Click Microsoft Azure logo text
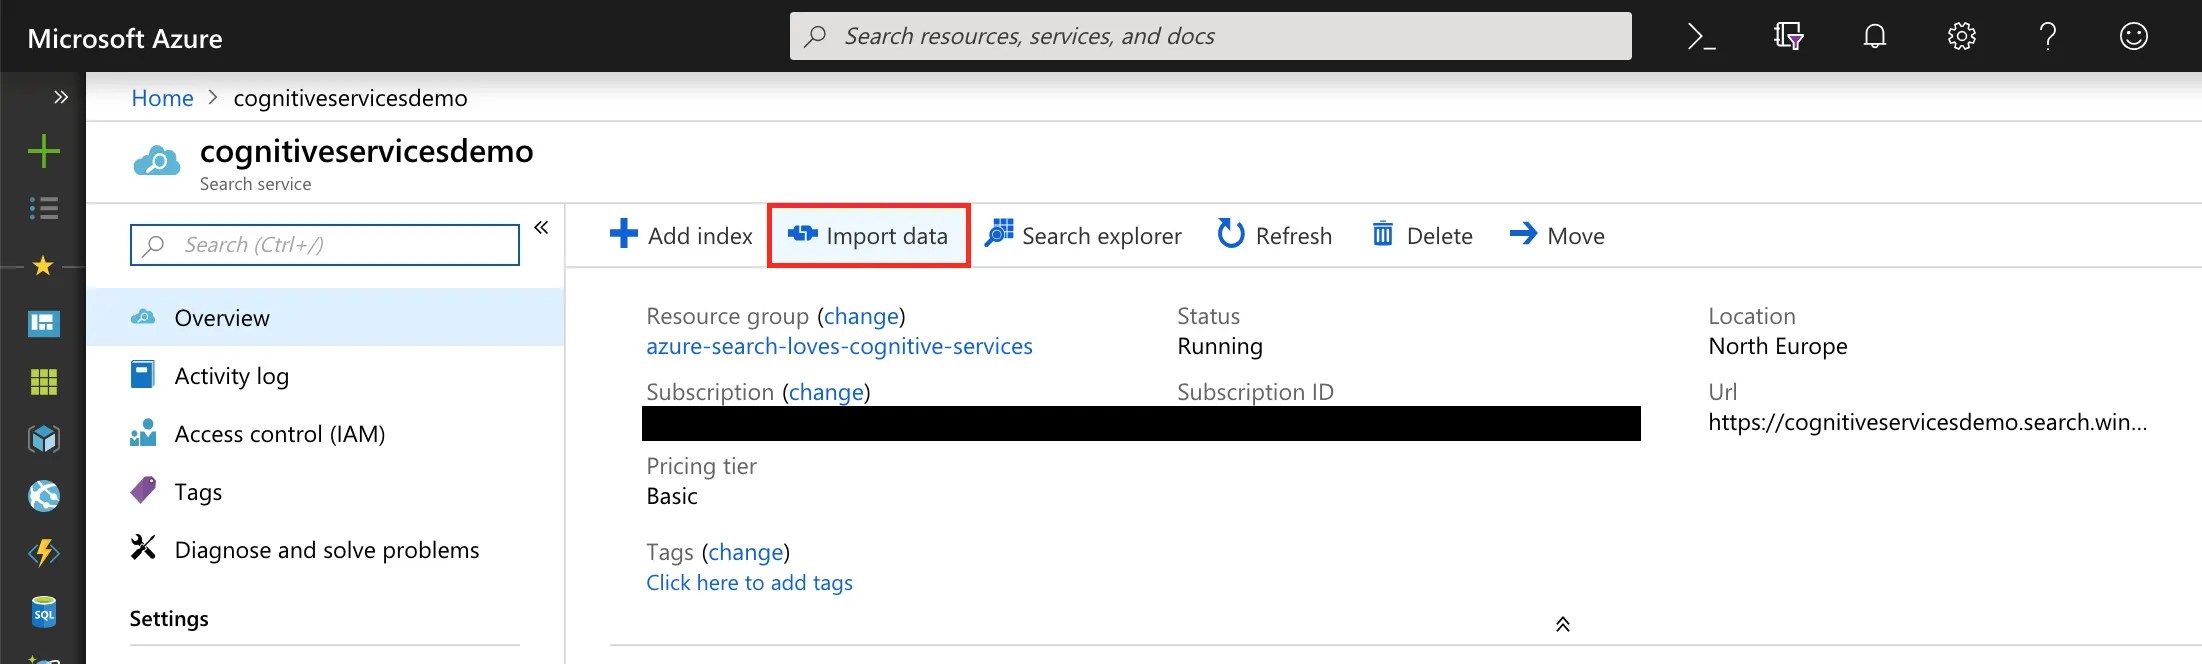Image resolution: width=2202 pixels, height=664 pixels. click(125, 38)
